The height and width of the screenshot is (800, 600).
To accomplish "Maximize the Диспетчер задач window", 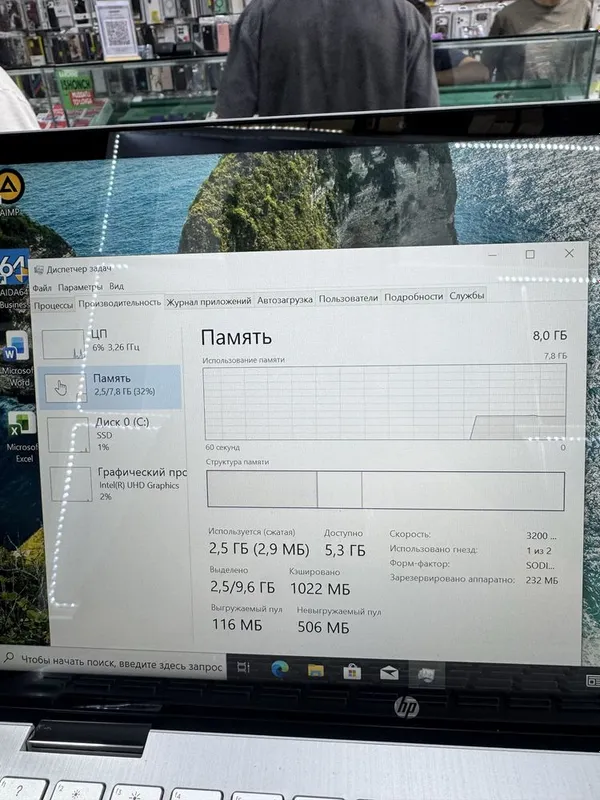I will [530, 254].
